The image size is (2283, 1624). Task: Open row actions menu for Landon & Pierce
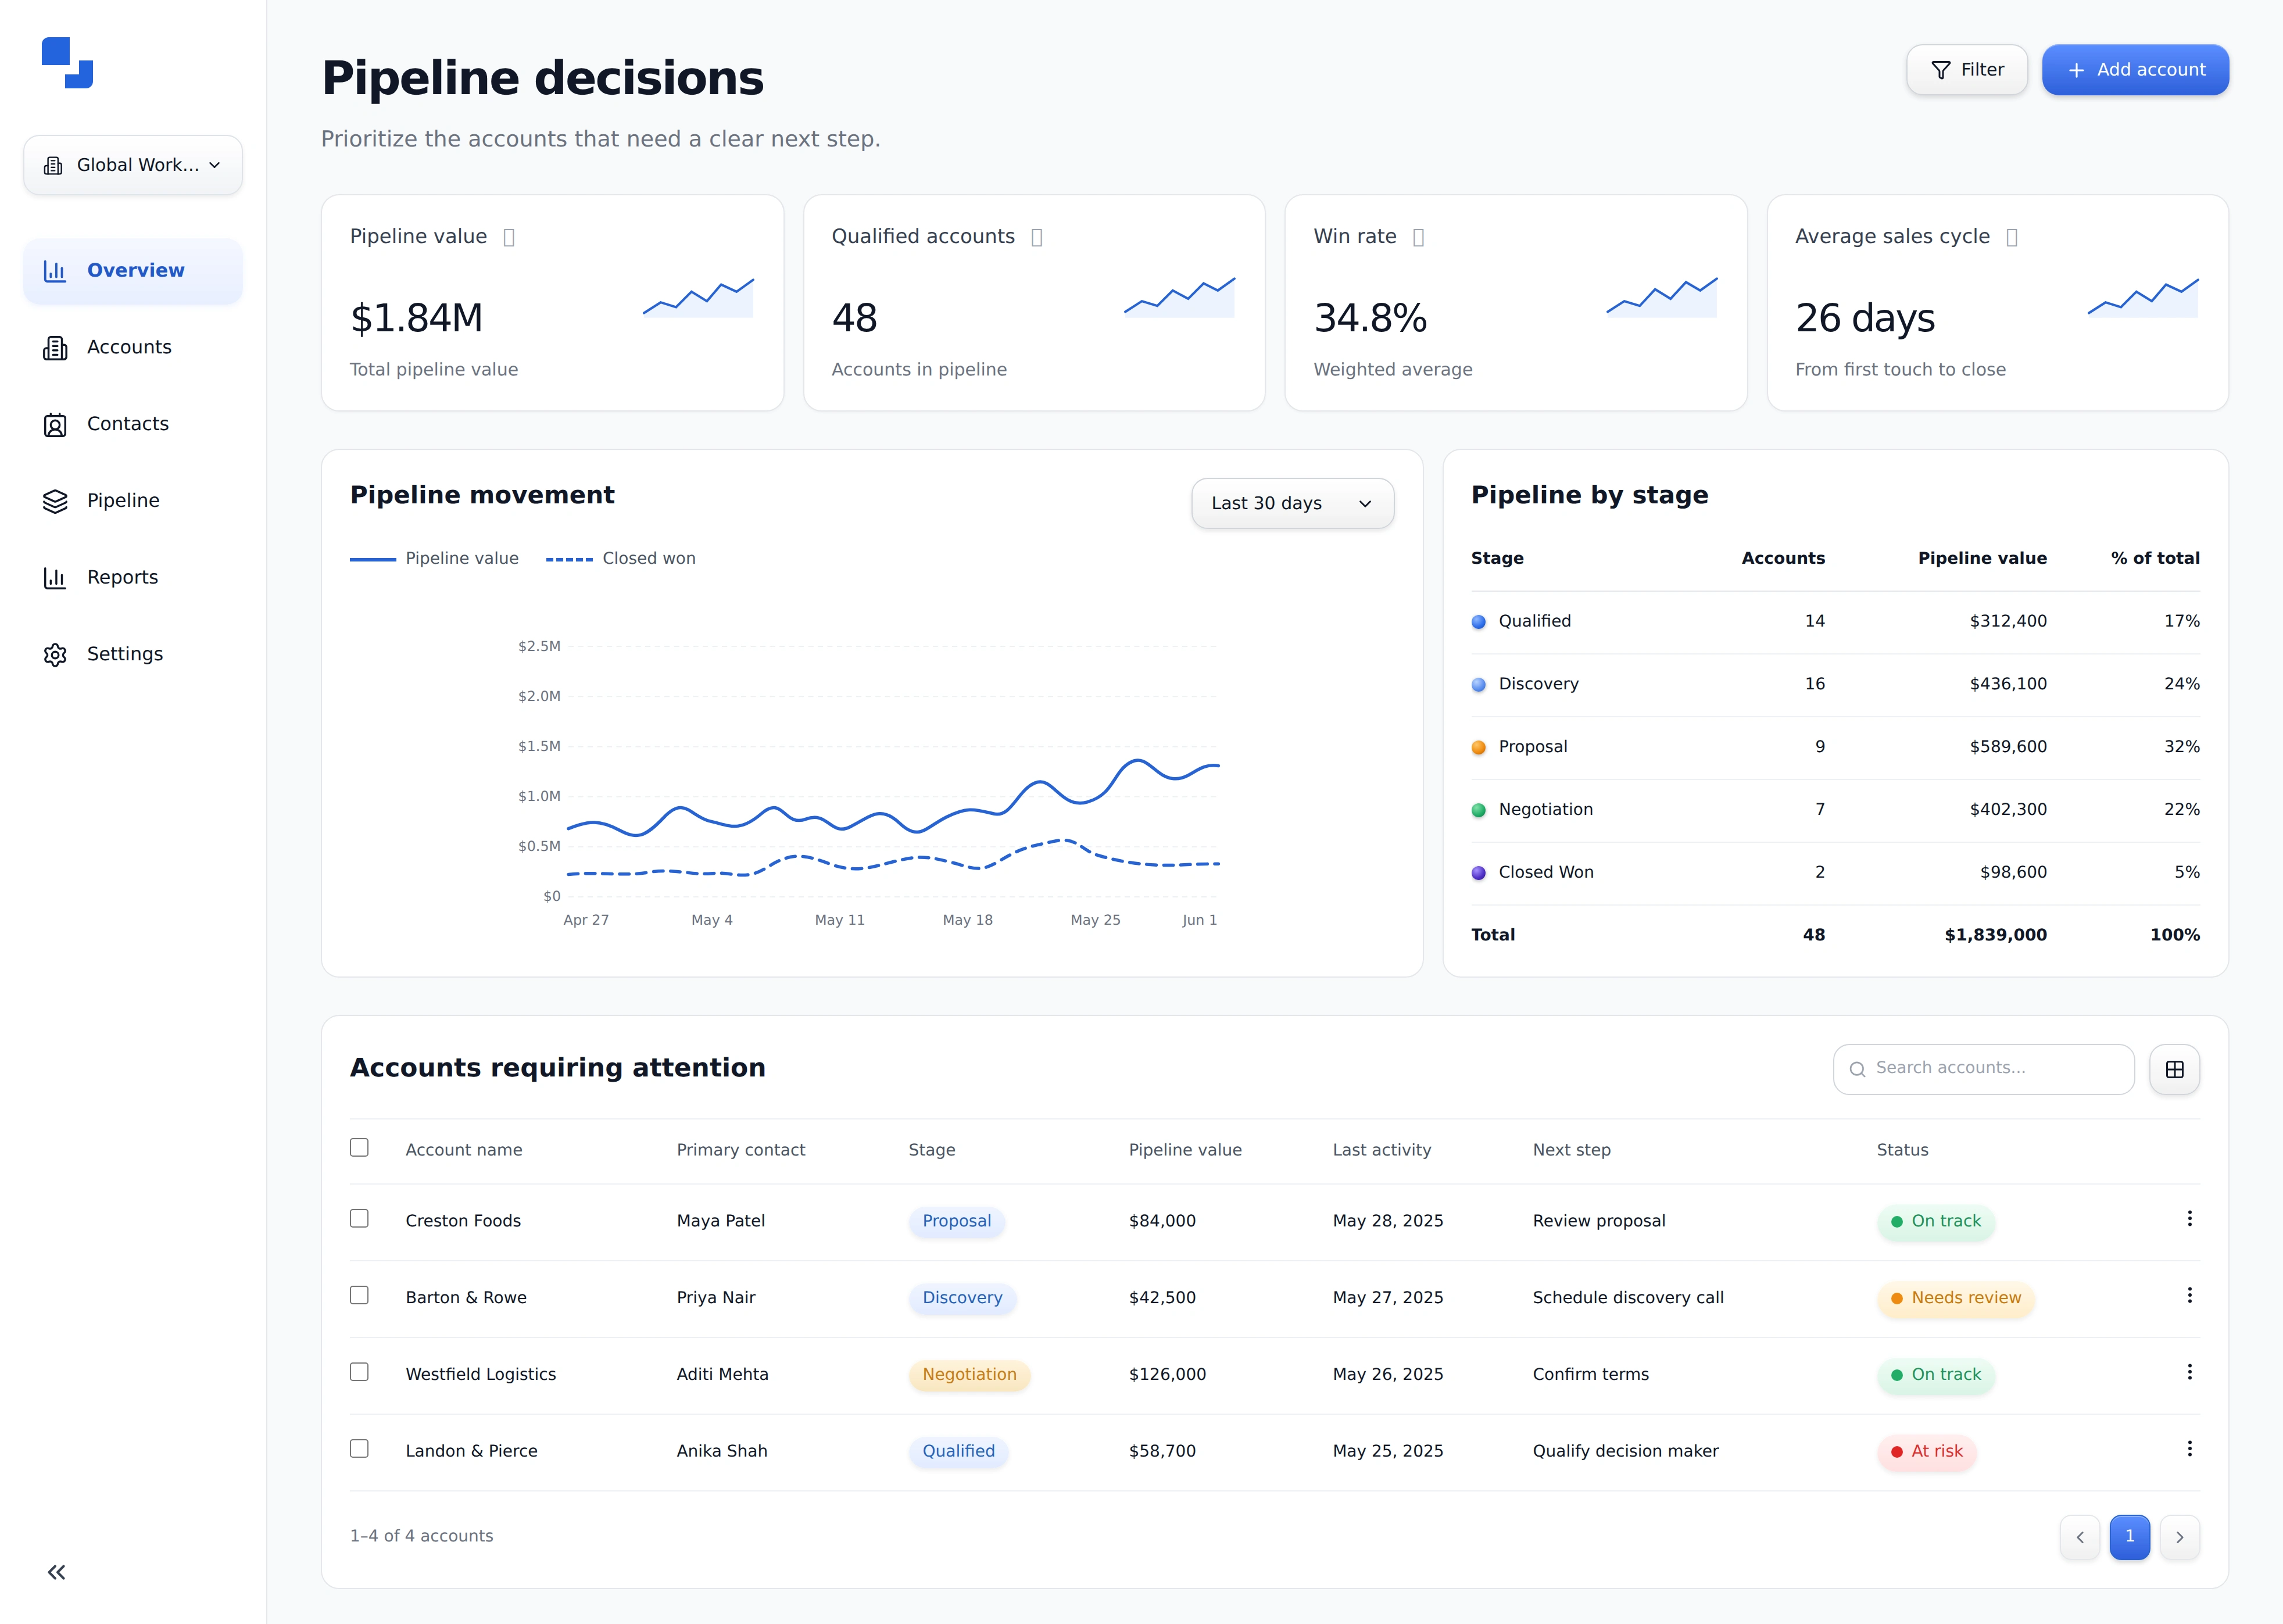pyautogui.click(x=2189, y=1449)
